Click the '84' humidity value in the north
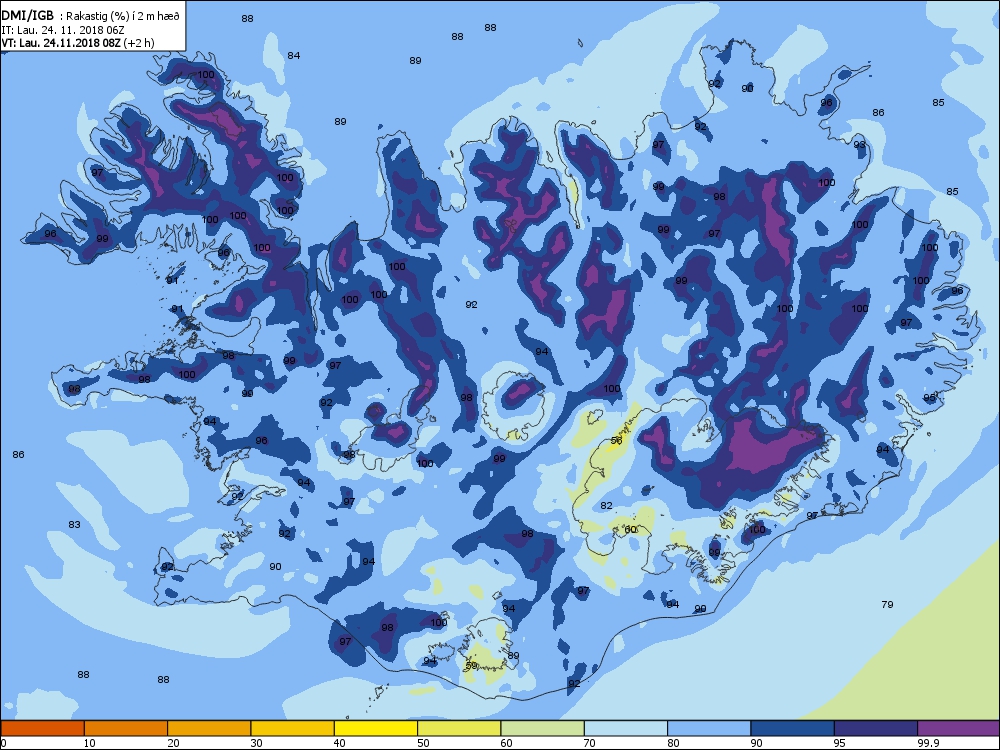Viewport: 1000px width, 750px height. [x=293, y=55]
